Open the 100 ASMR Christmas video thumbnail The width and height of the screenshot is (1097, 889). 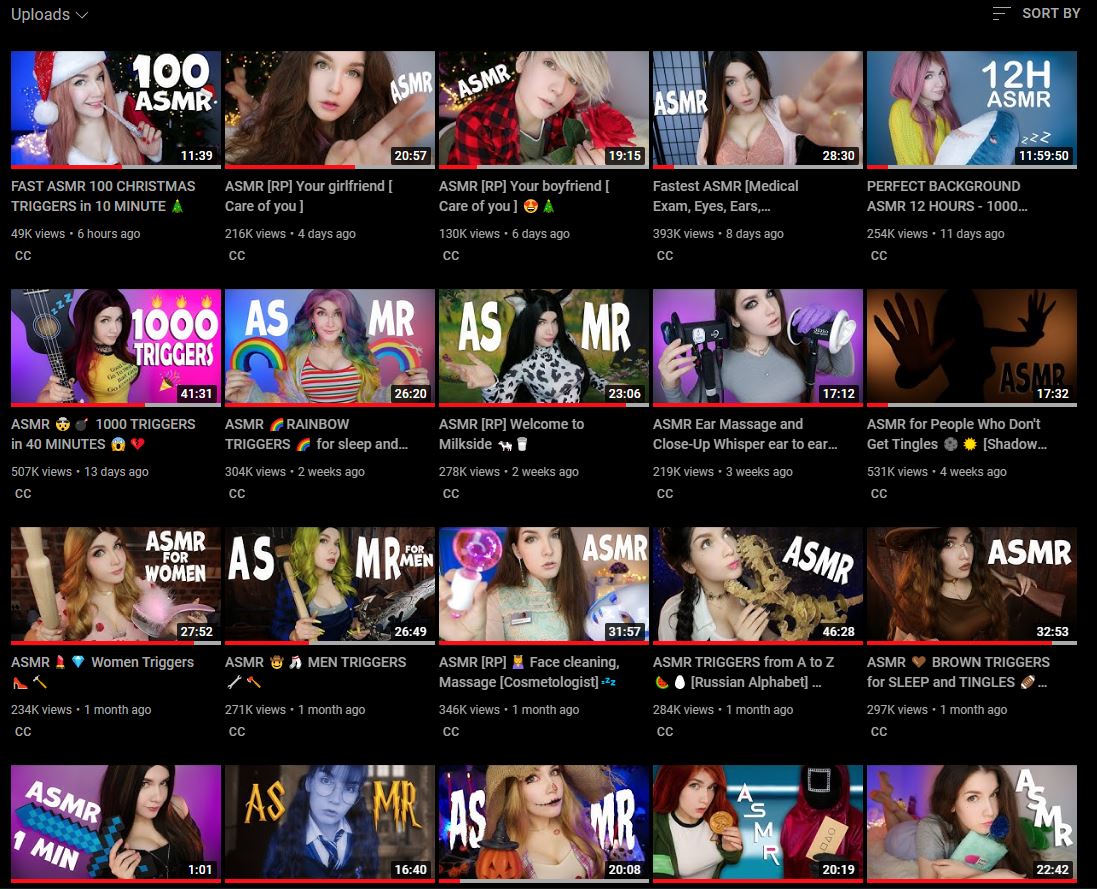click(x=116, y=109)
